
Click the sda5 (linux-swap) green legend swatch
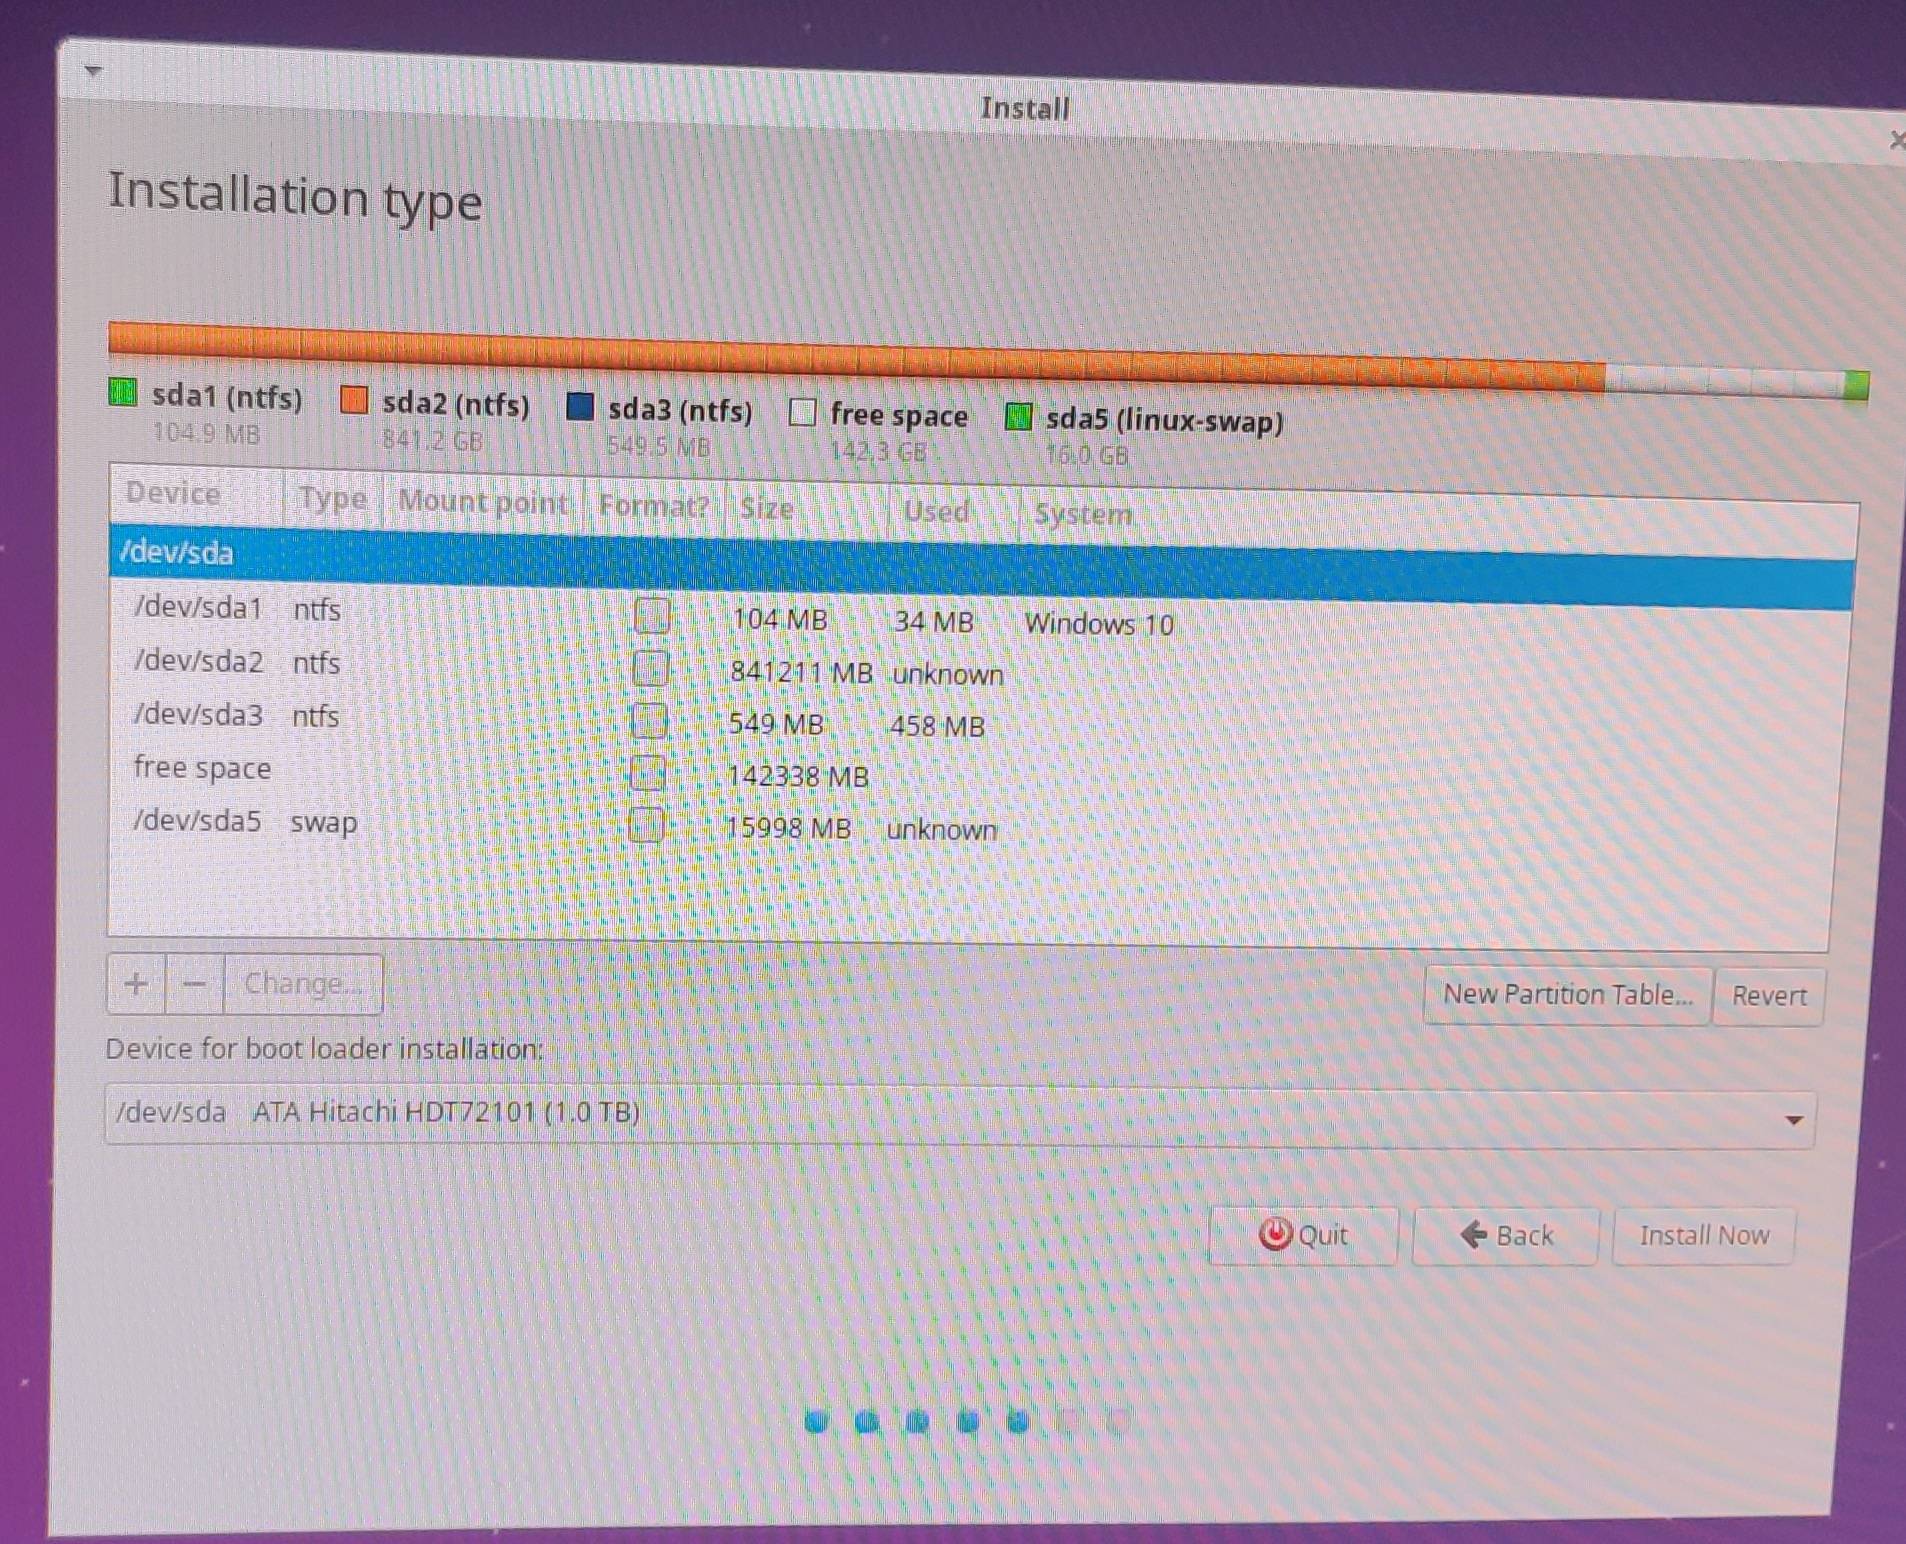point(1018,416)
